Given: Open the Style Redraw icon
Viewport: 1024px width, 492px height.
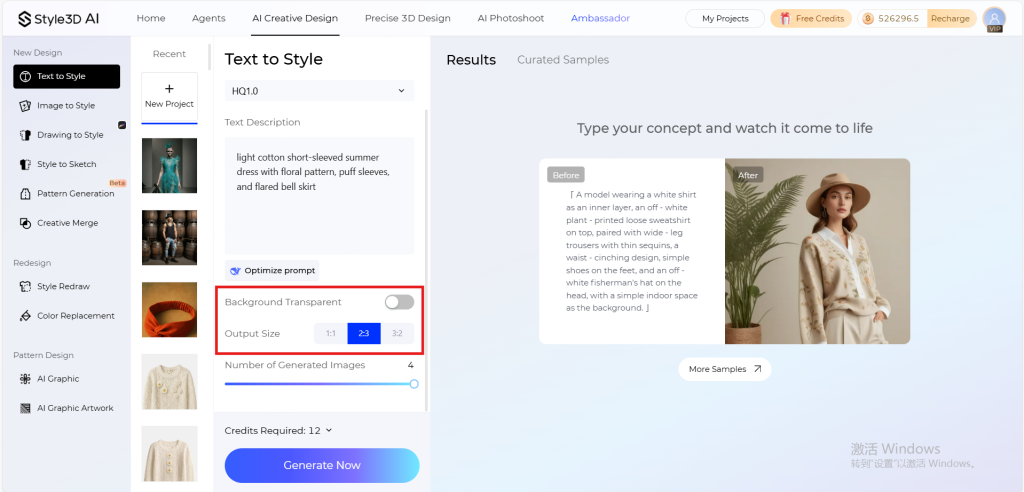Looking at the screenshot, I should 25,286.
